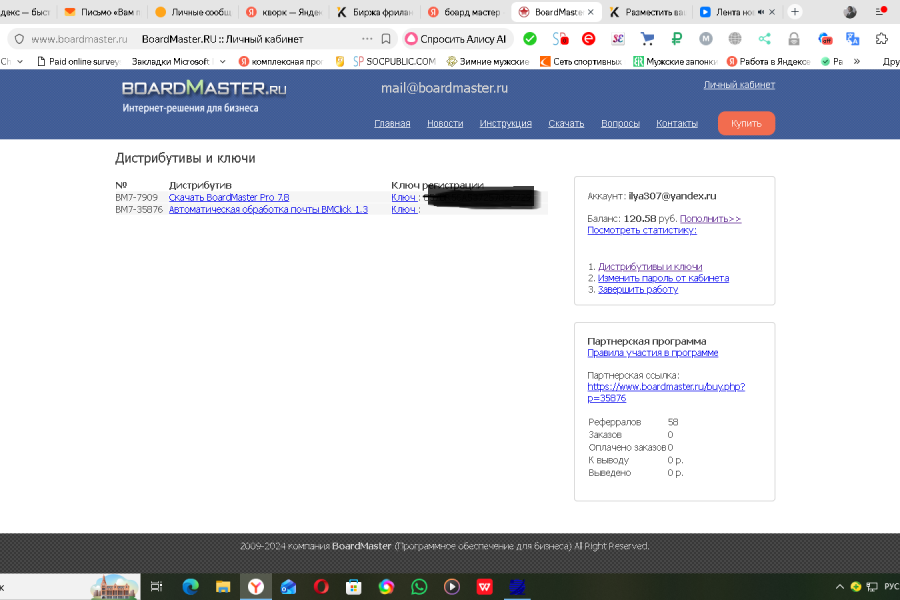Switch to the Биржа фриланса tab
The height and width of the screenshot is (600, 900).
tap(374, 11)
